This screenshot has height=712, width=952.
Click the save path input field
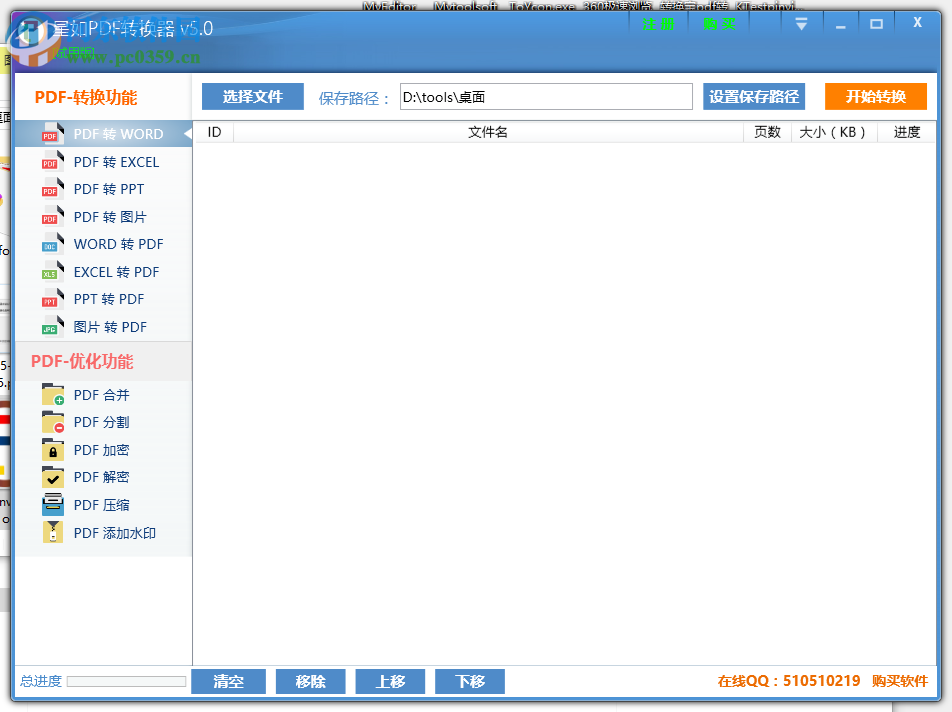point(546,97)
